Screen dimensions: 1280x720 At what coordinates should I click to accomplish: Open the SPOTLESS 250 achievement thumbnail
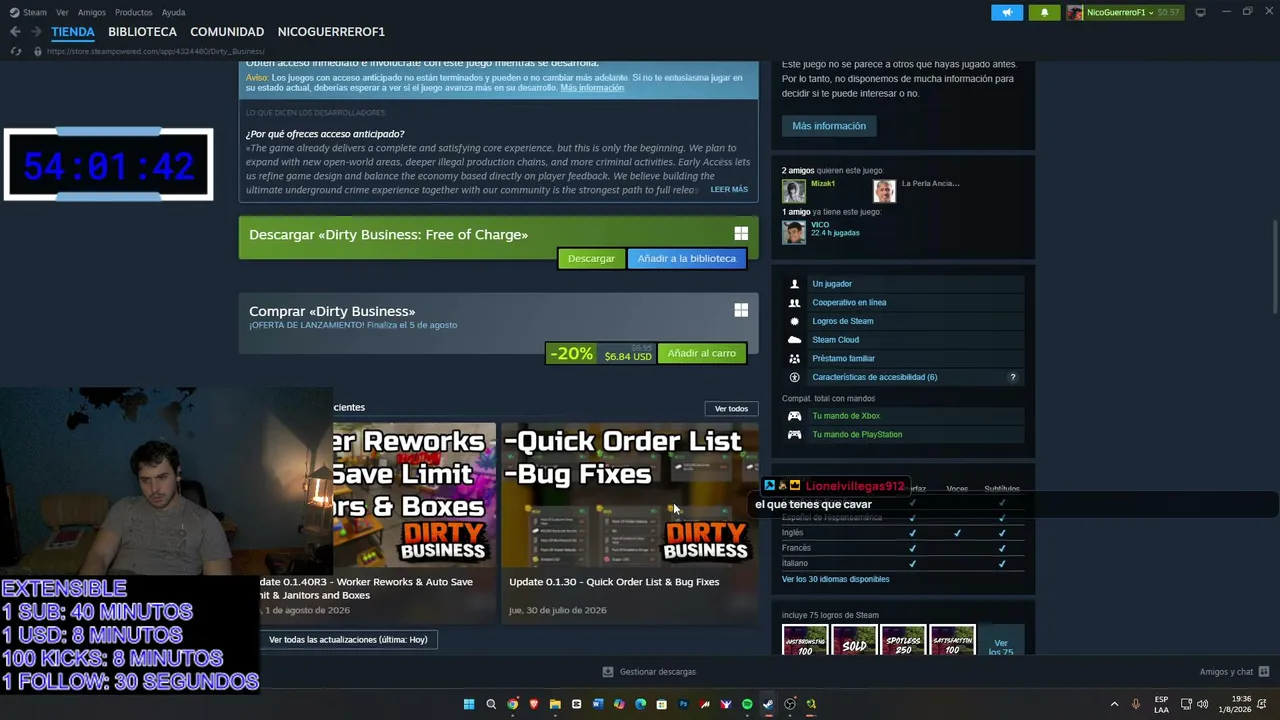click(903, 641)
